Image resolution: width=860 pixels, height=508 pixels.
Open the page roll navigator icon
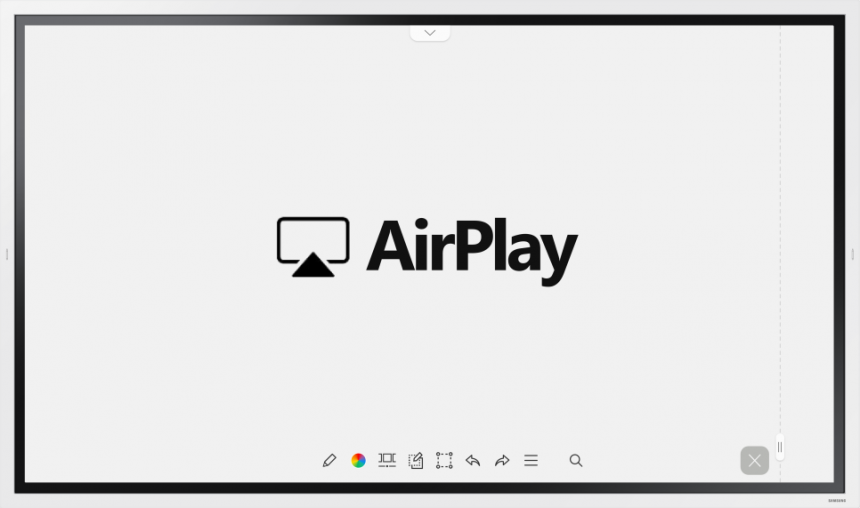click(387, 460)
